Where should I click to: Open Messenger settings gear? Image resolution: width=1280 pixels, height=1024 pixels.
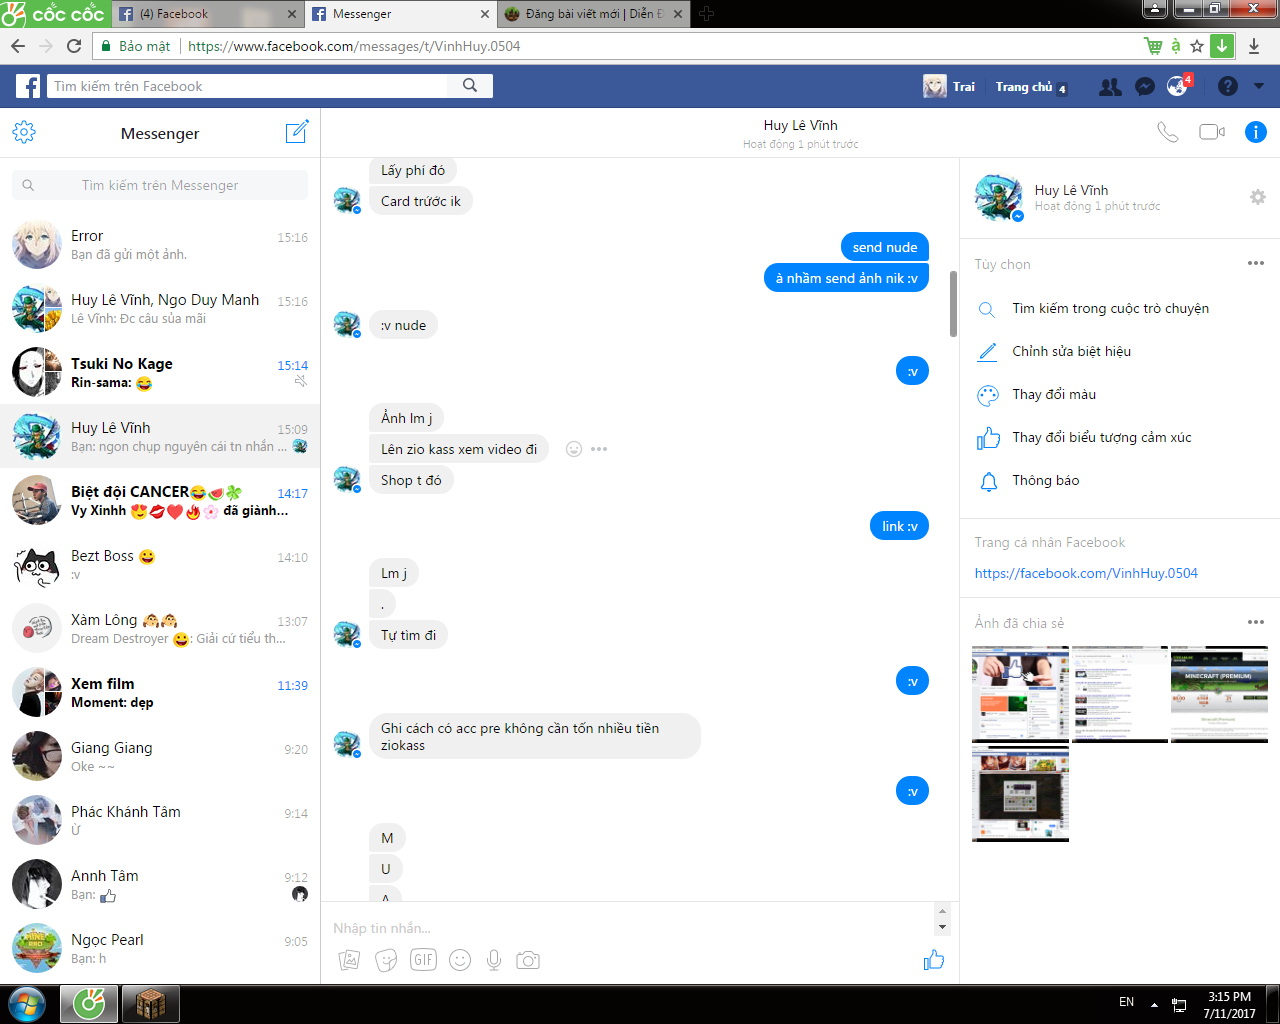pos(24,132)
